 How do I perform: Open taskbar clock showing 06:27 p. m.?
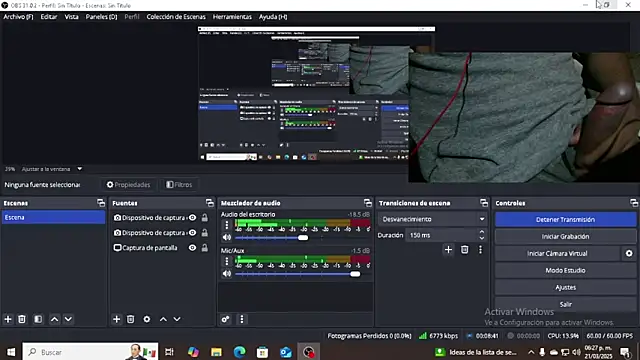(x=598, y=352)
